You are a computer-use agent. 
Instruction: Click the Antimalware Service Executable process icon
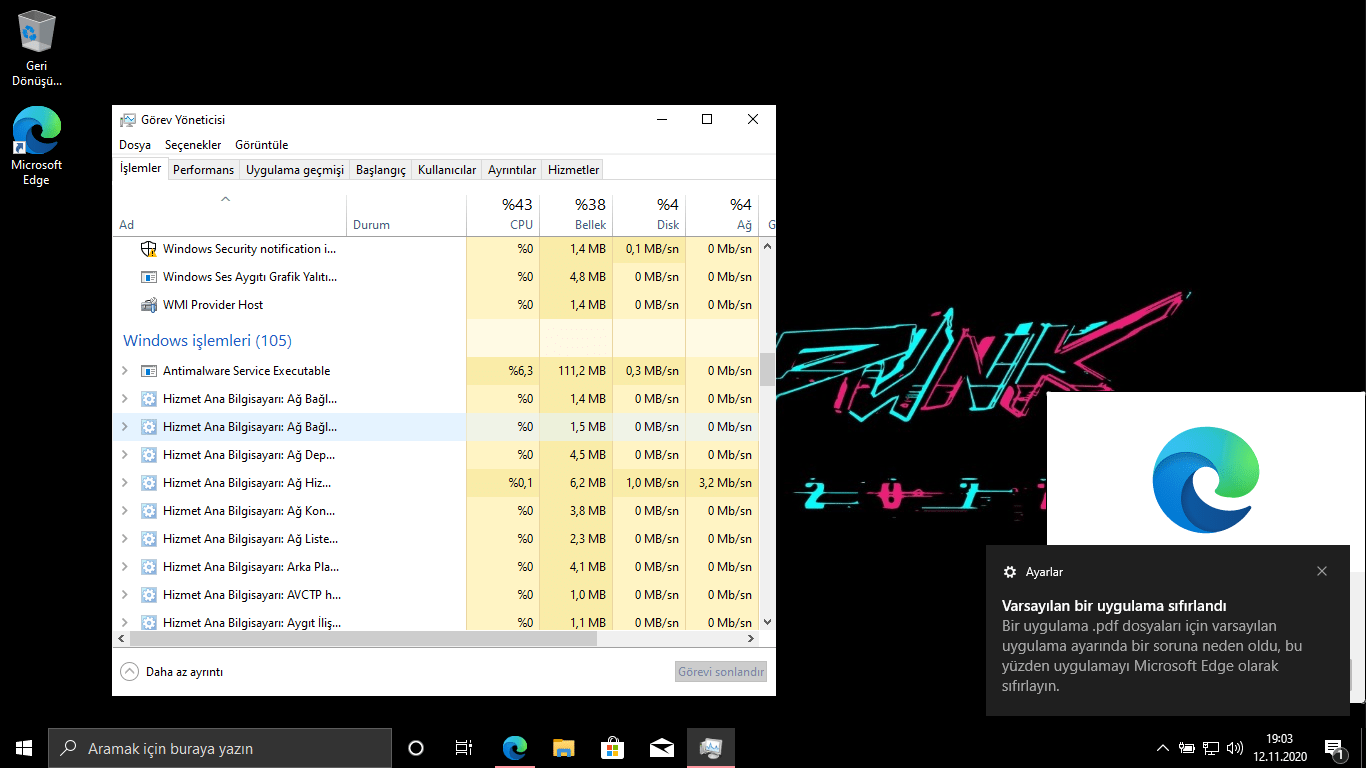tap(149, 371)
